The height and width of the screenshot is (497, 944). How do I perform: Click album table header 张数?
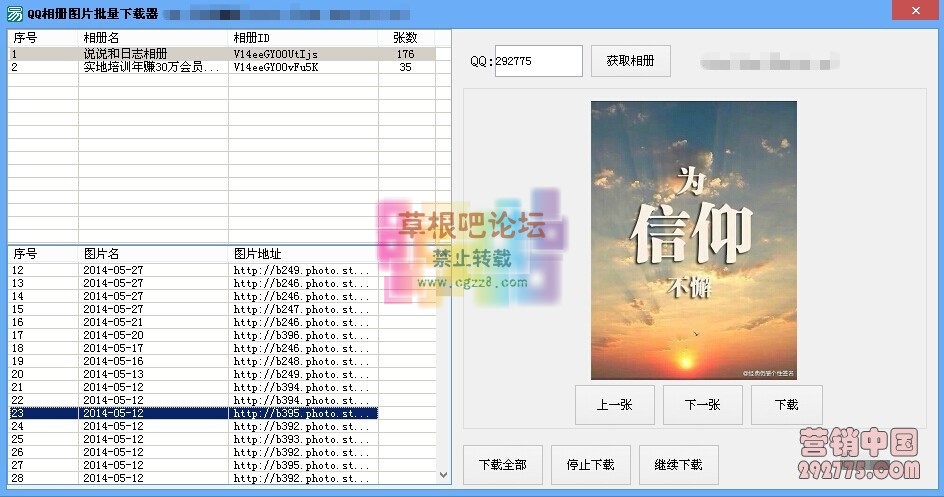405,38
